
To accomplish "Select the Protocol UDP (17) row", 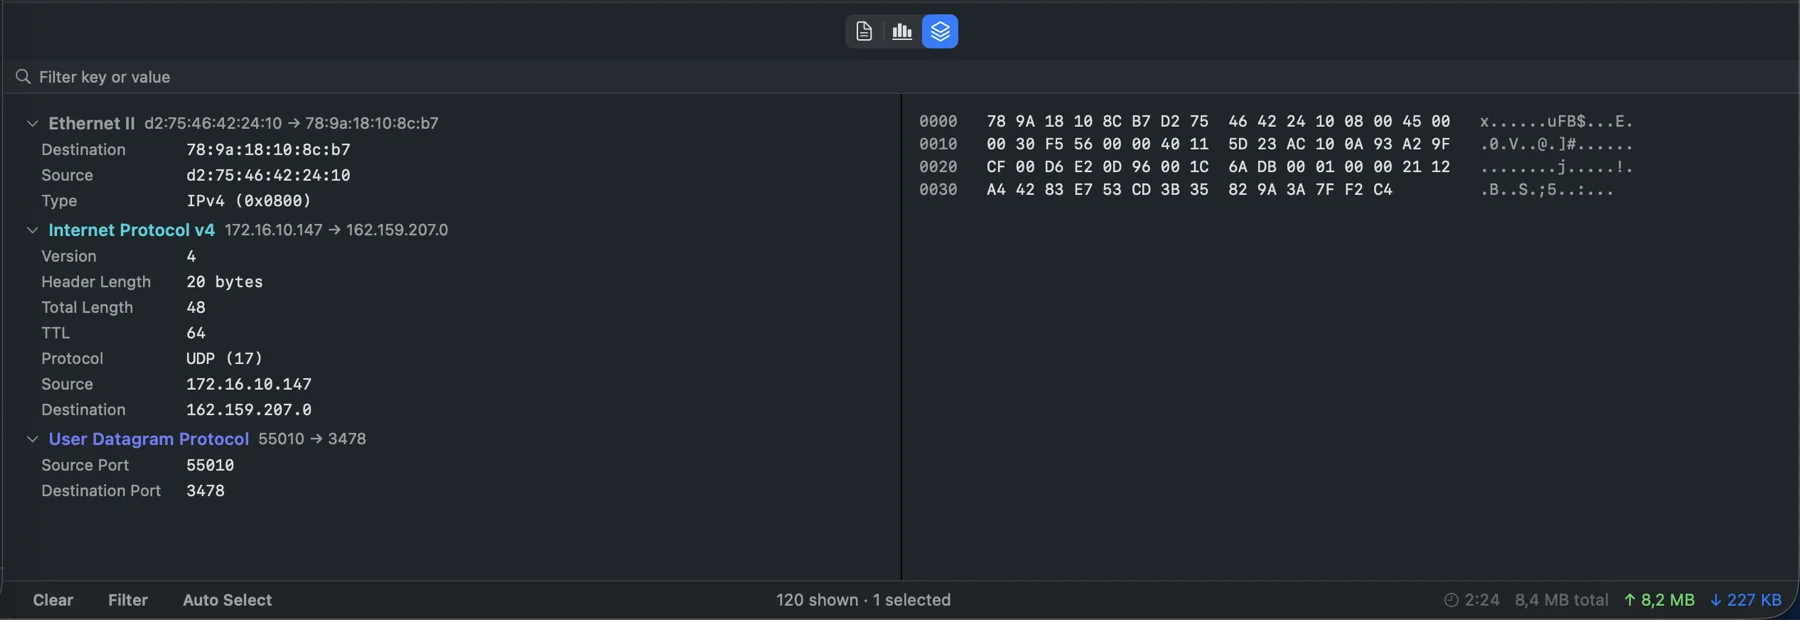I will 451,358.
